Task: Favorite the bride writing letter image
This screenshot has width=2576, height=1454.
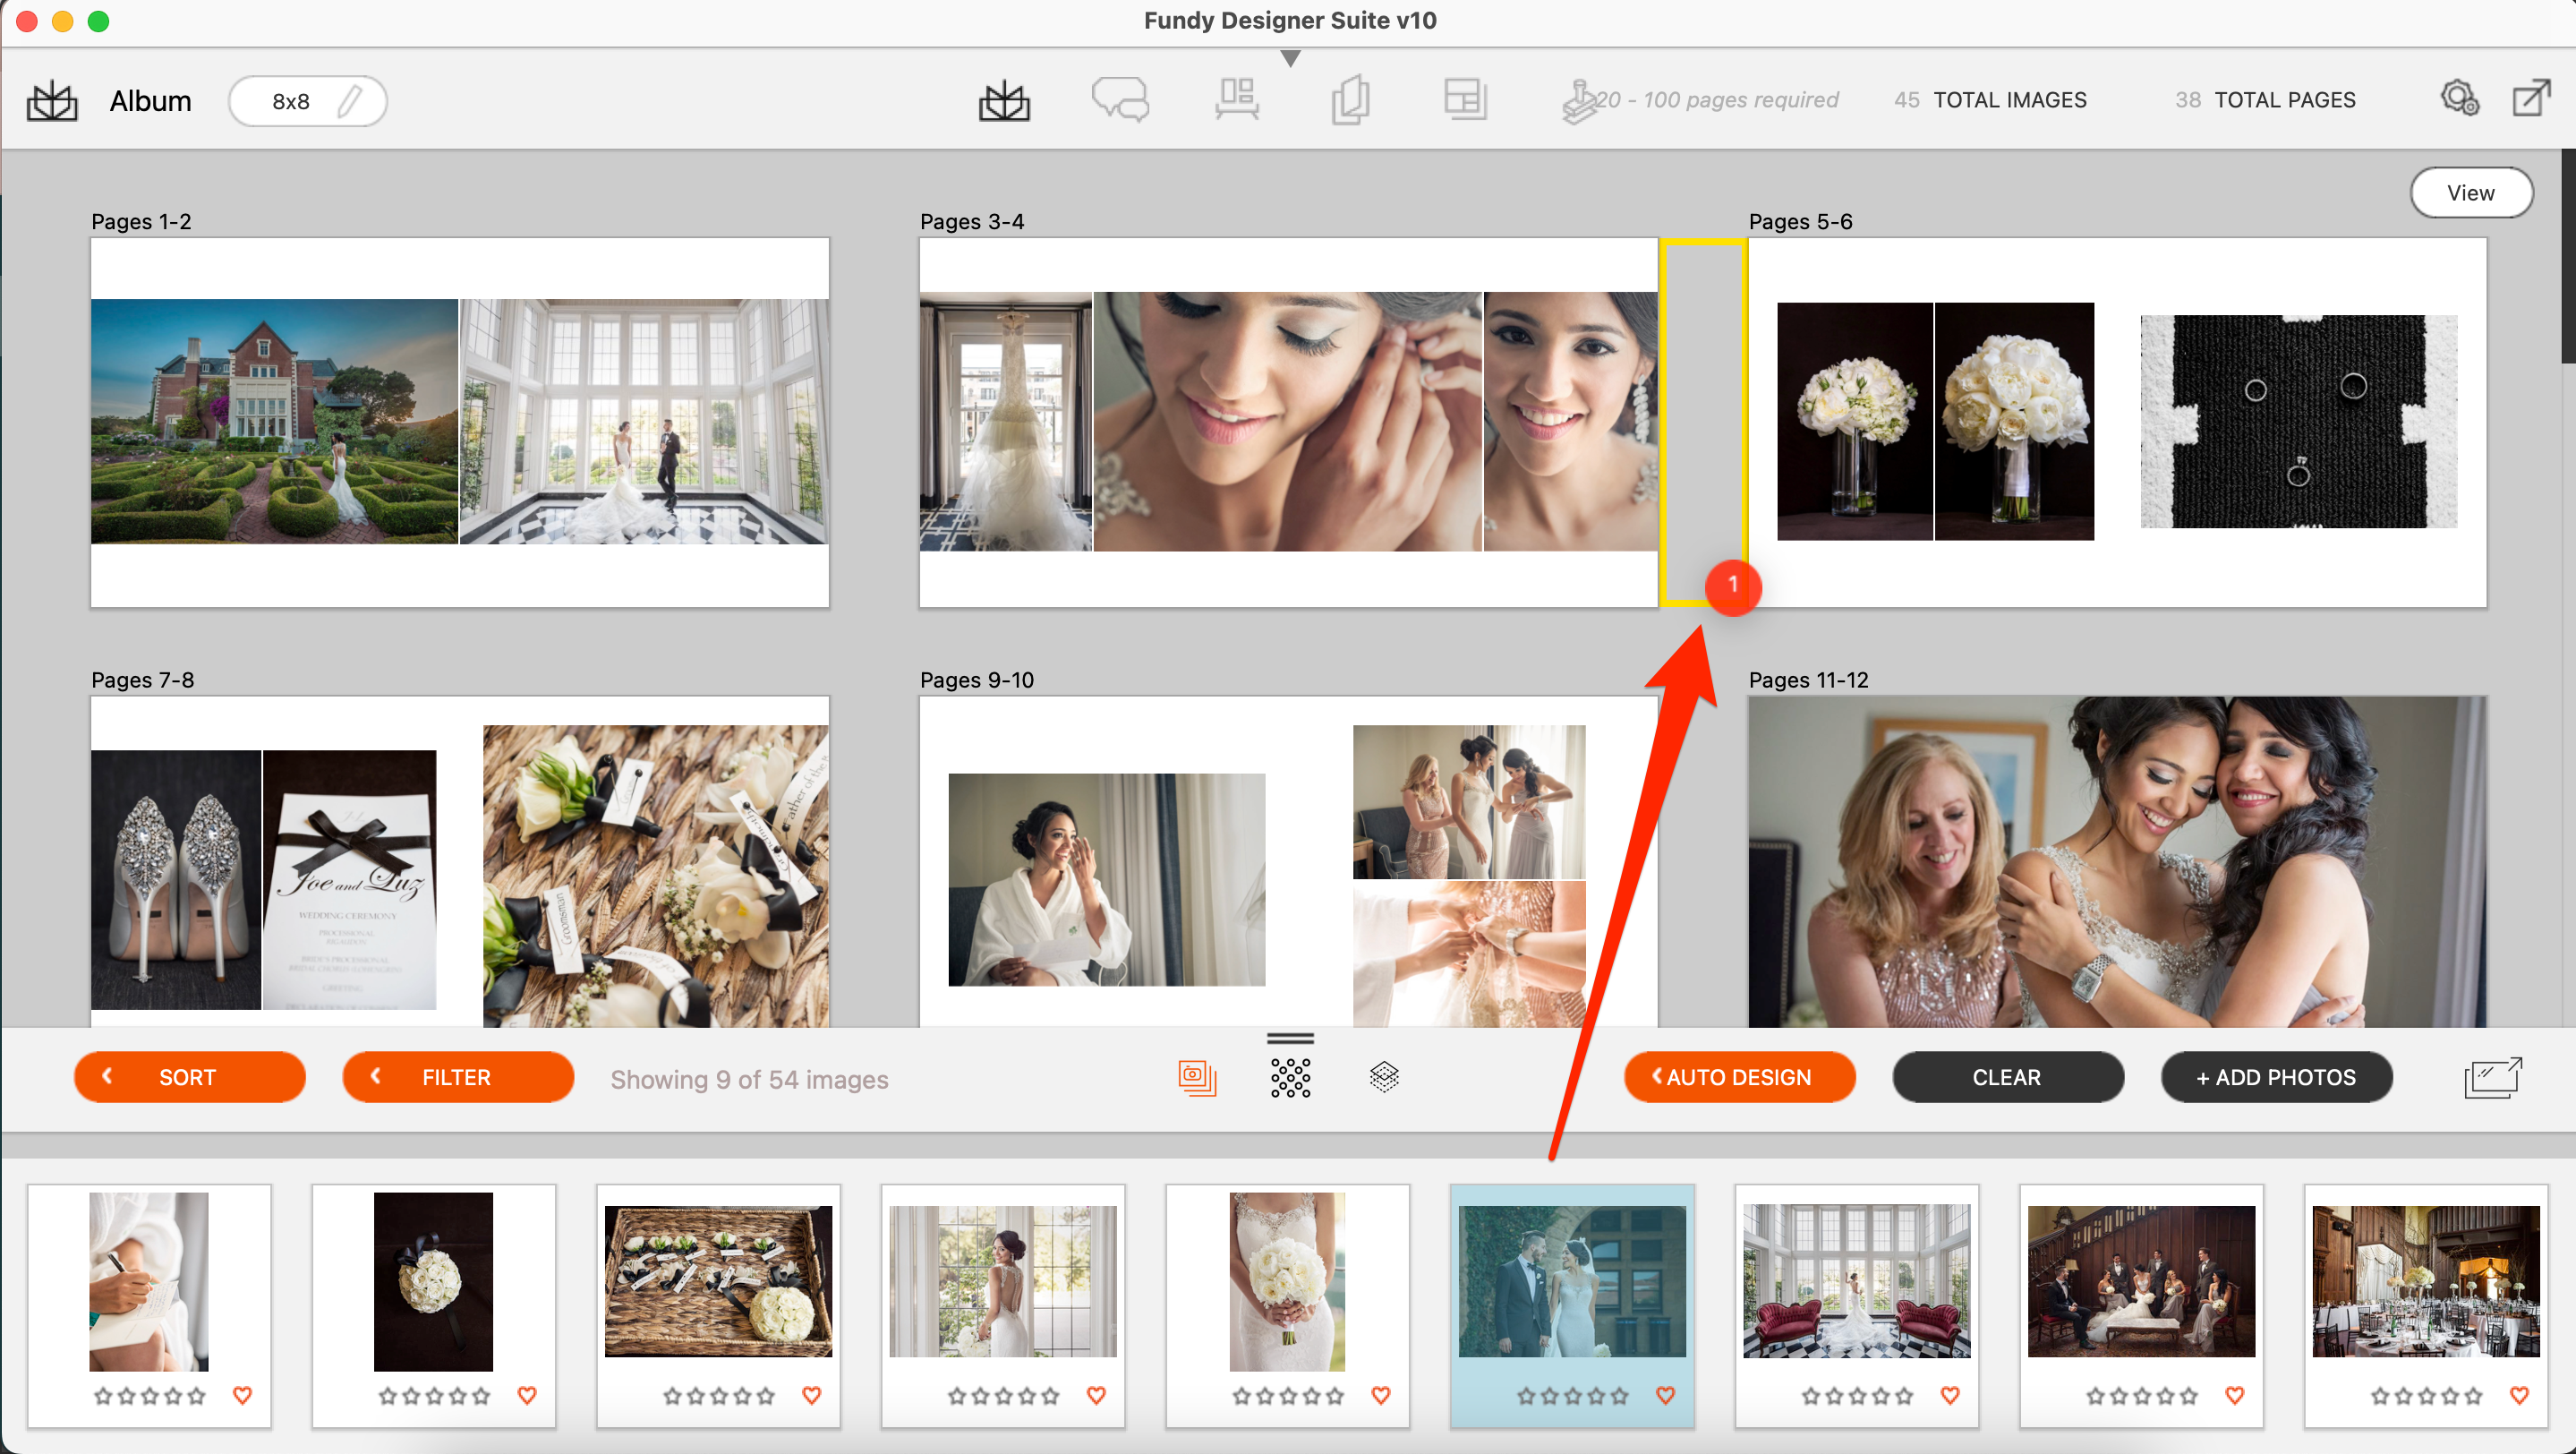Action: 242,1394
